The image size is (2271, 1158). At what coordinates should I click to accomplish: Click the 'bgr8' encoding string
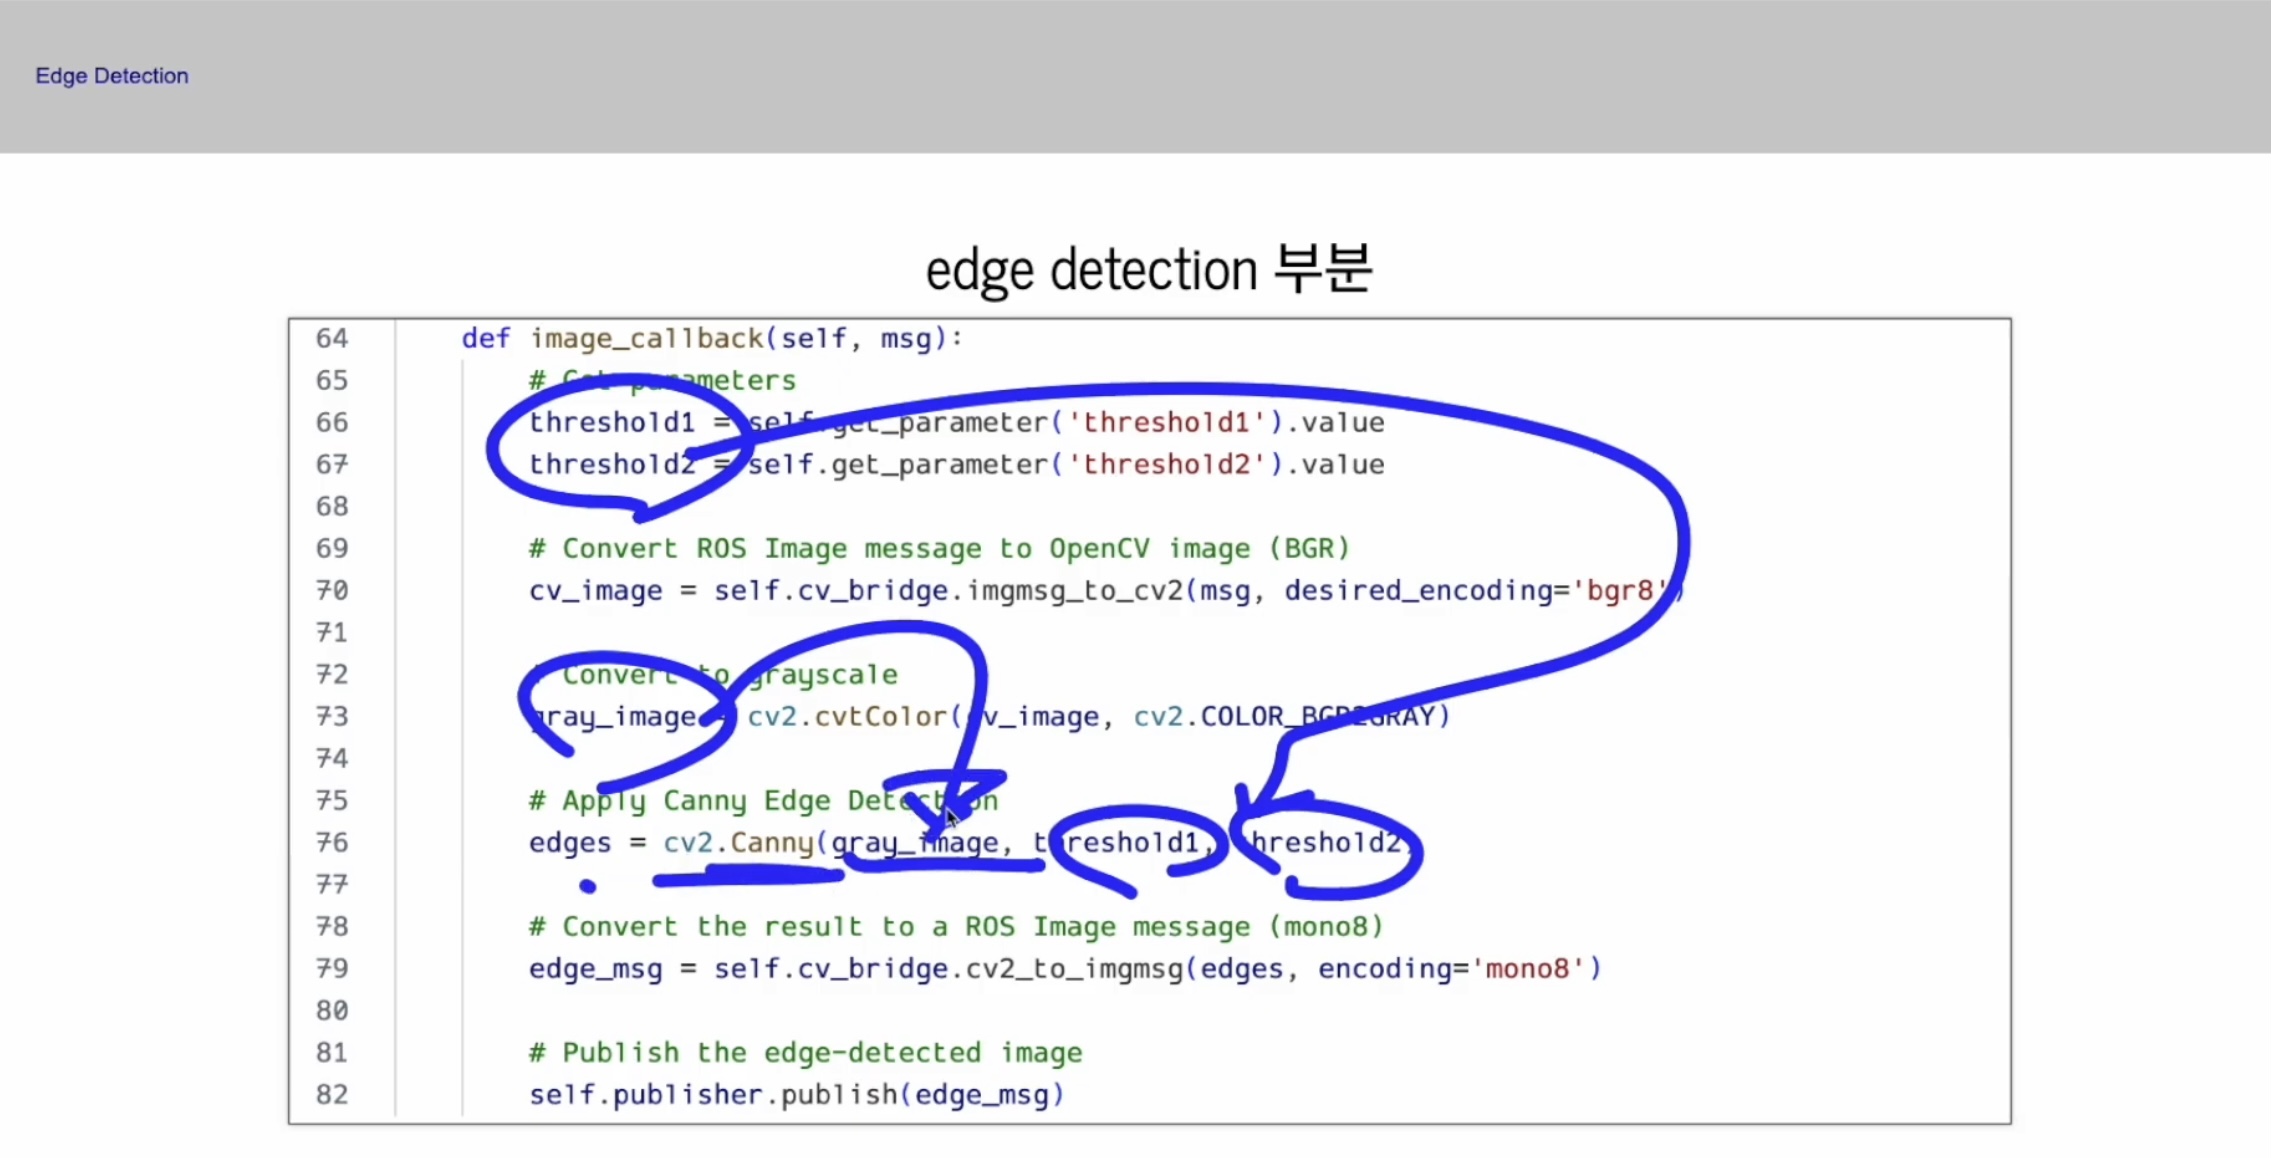tap(1619, 591)
